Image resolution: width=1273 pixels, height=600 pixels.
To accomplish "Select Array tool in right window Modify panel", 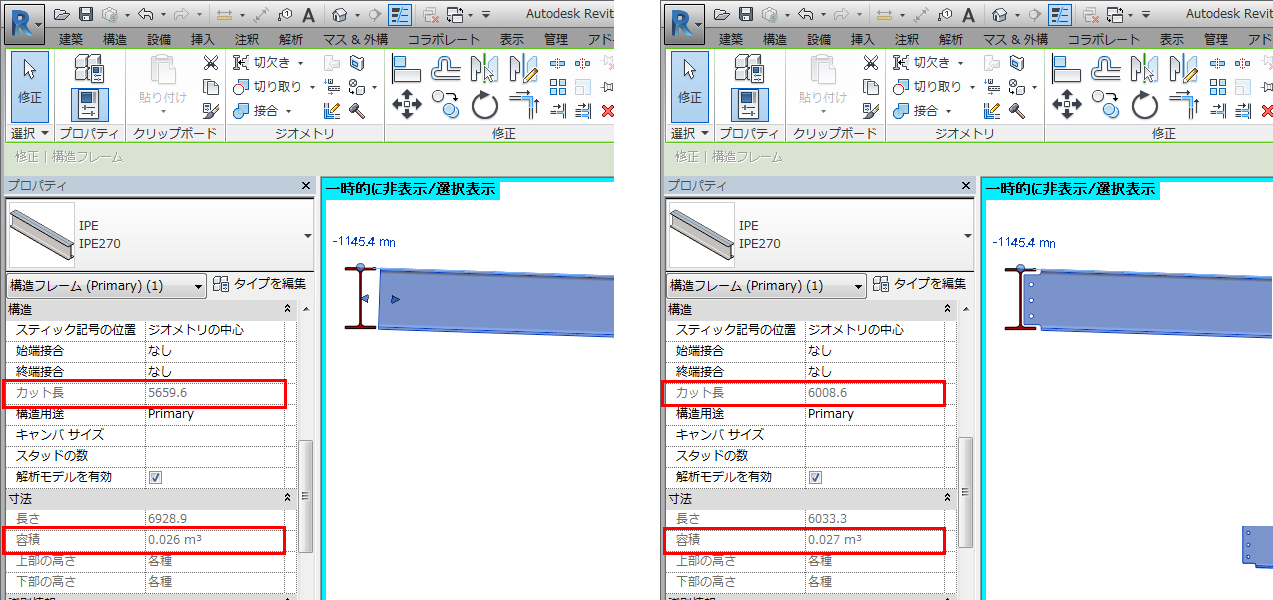I will pos(1217,87).
